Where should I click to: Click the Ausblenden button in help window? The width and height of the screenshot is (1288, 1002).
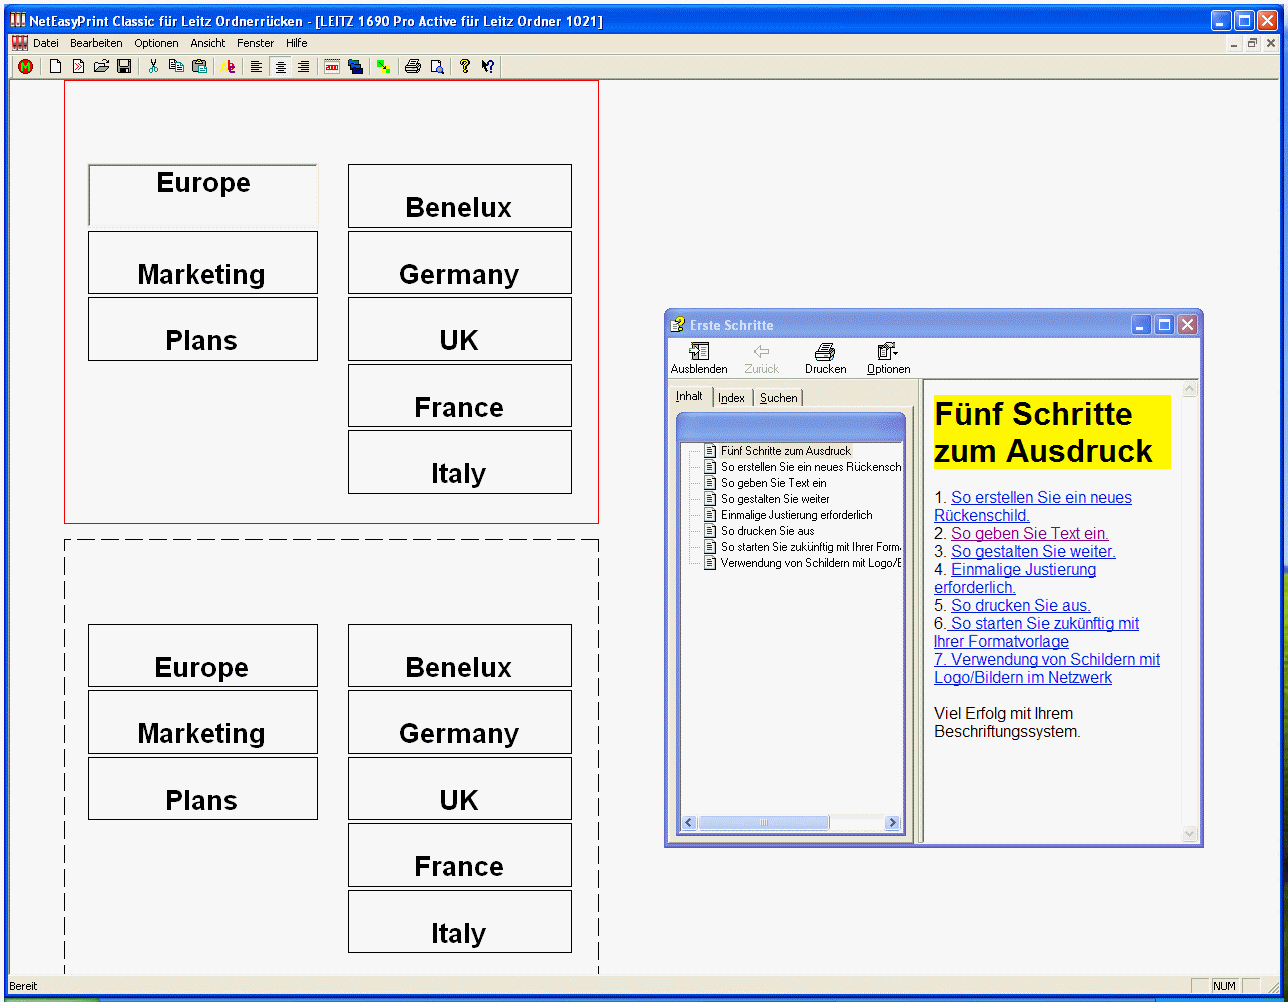click(699, 358)
